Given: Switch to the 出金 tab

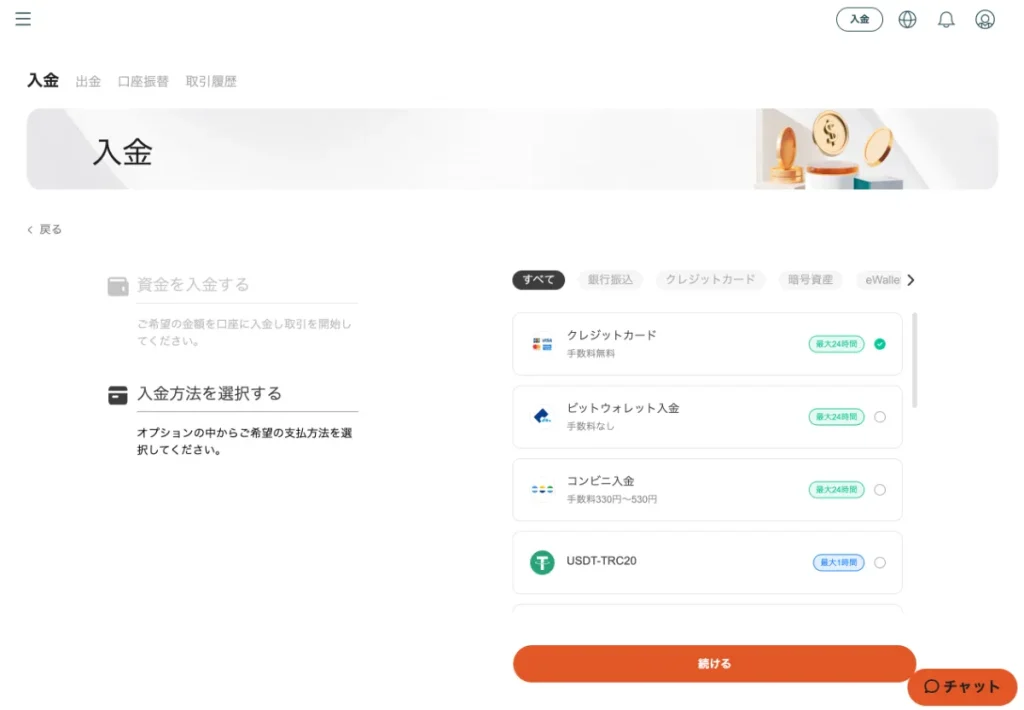Looking at the screenshot, I should tap(88, 81).
